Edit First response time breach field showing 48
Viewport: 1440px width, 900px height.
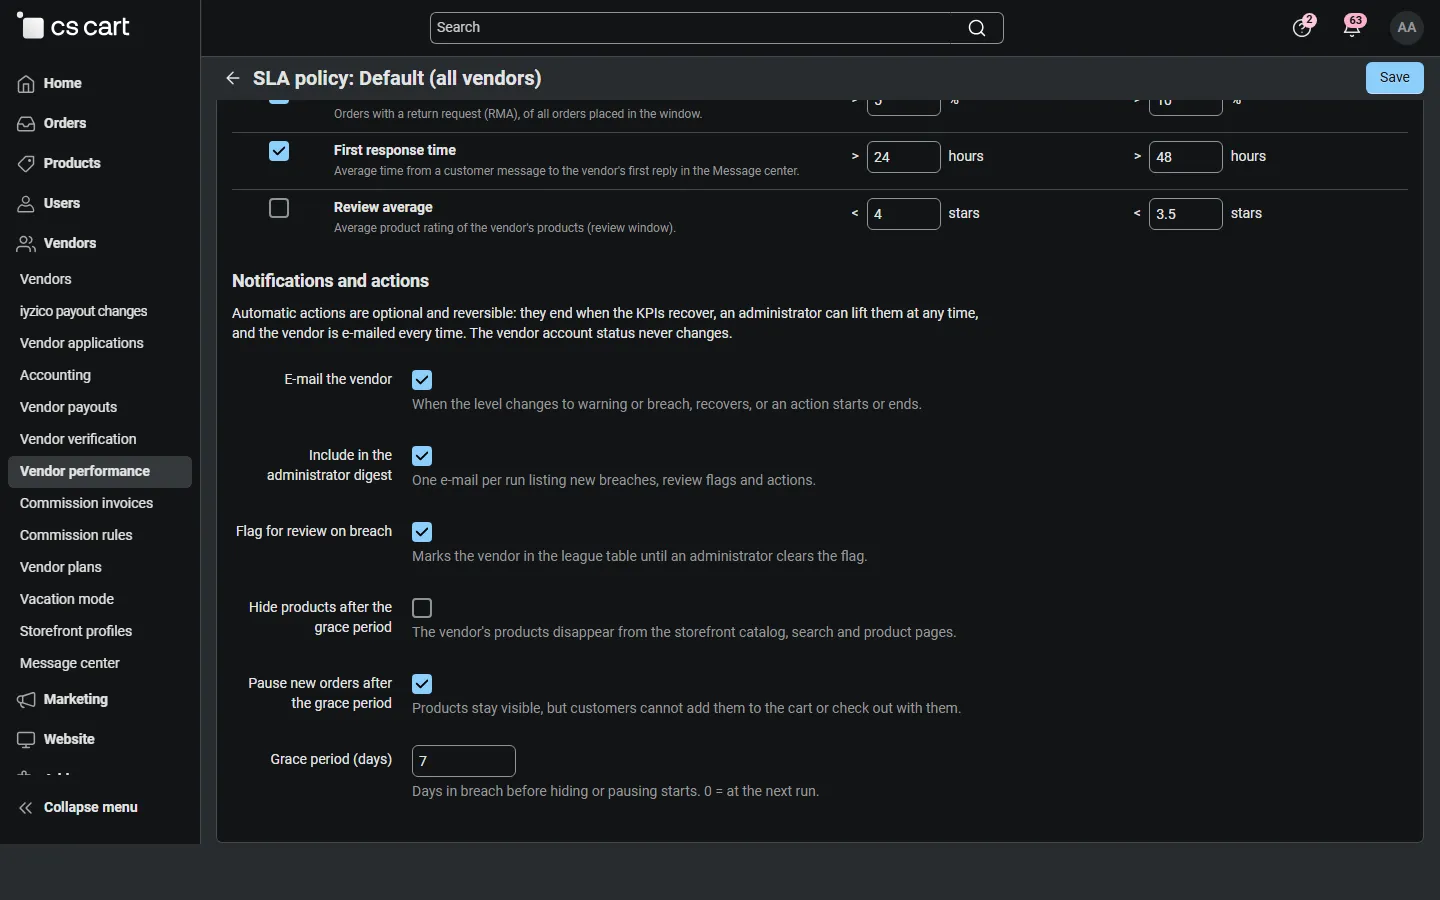click(x=1186, y=157)
